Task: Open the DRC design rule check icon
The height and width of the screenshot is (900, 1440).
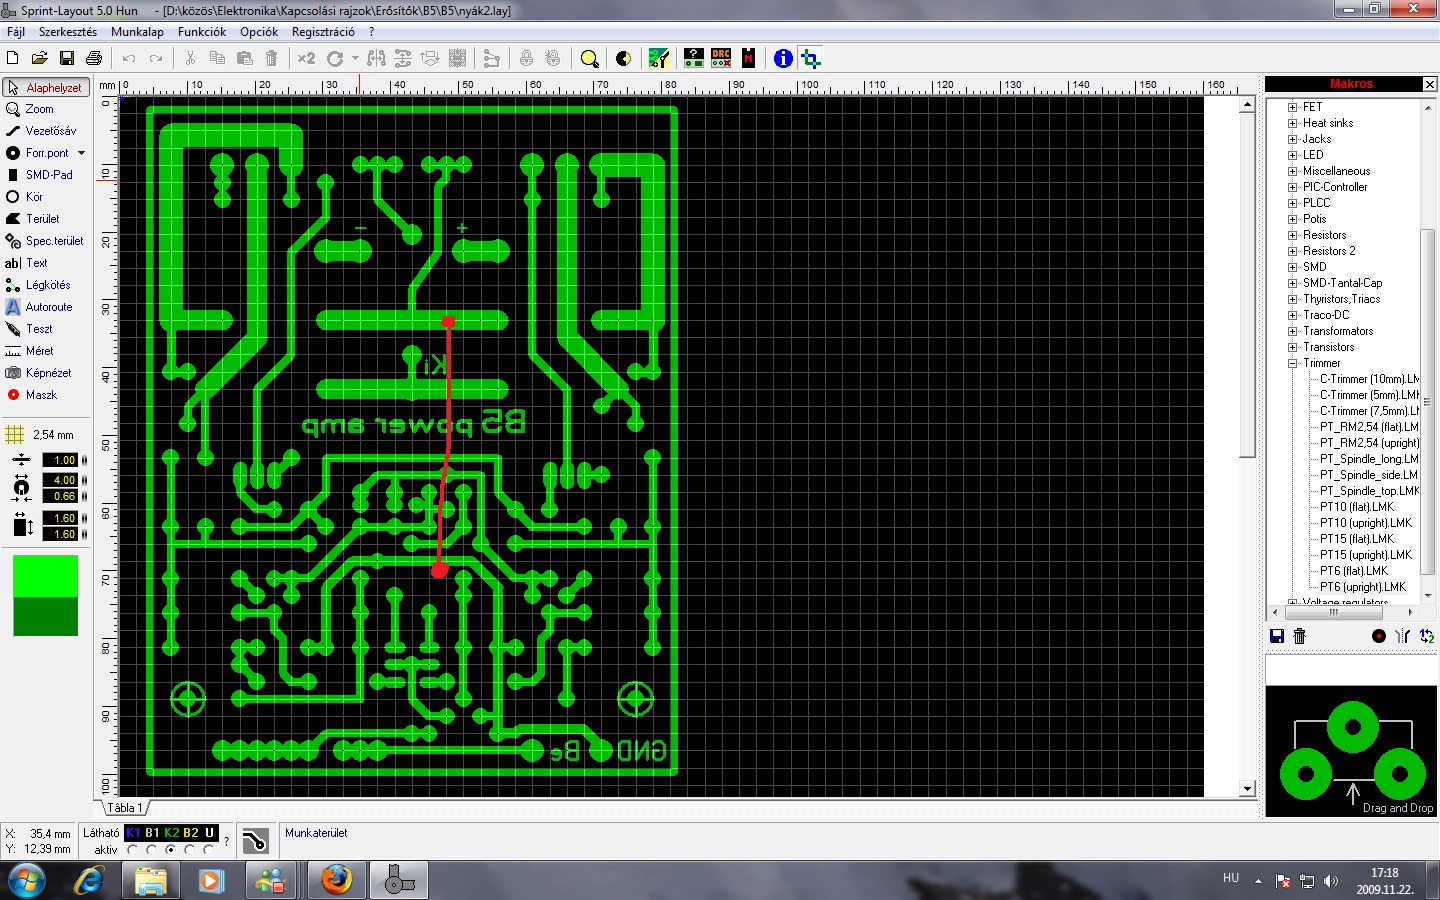Action: pyautogui.click(x=721, y=58)
